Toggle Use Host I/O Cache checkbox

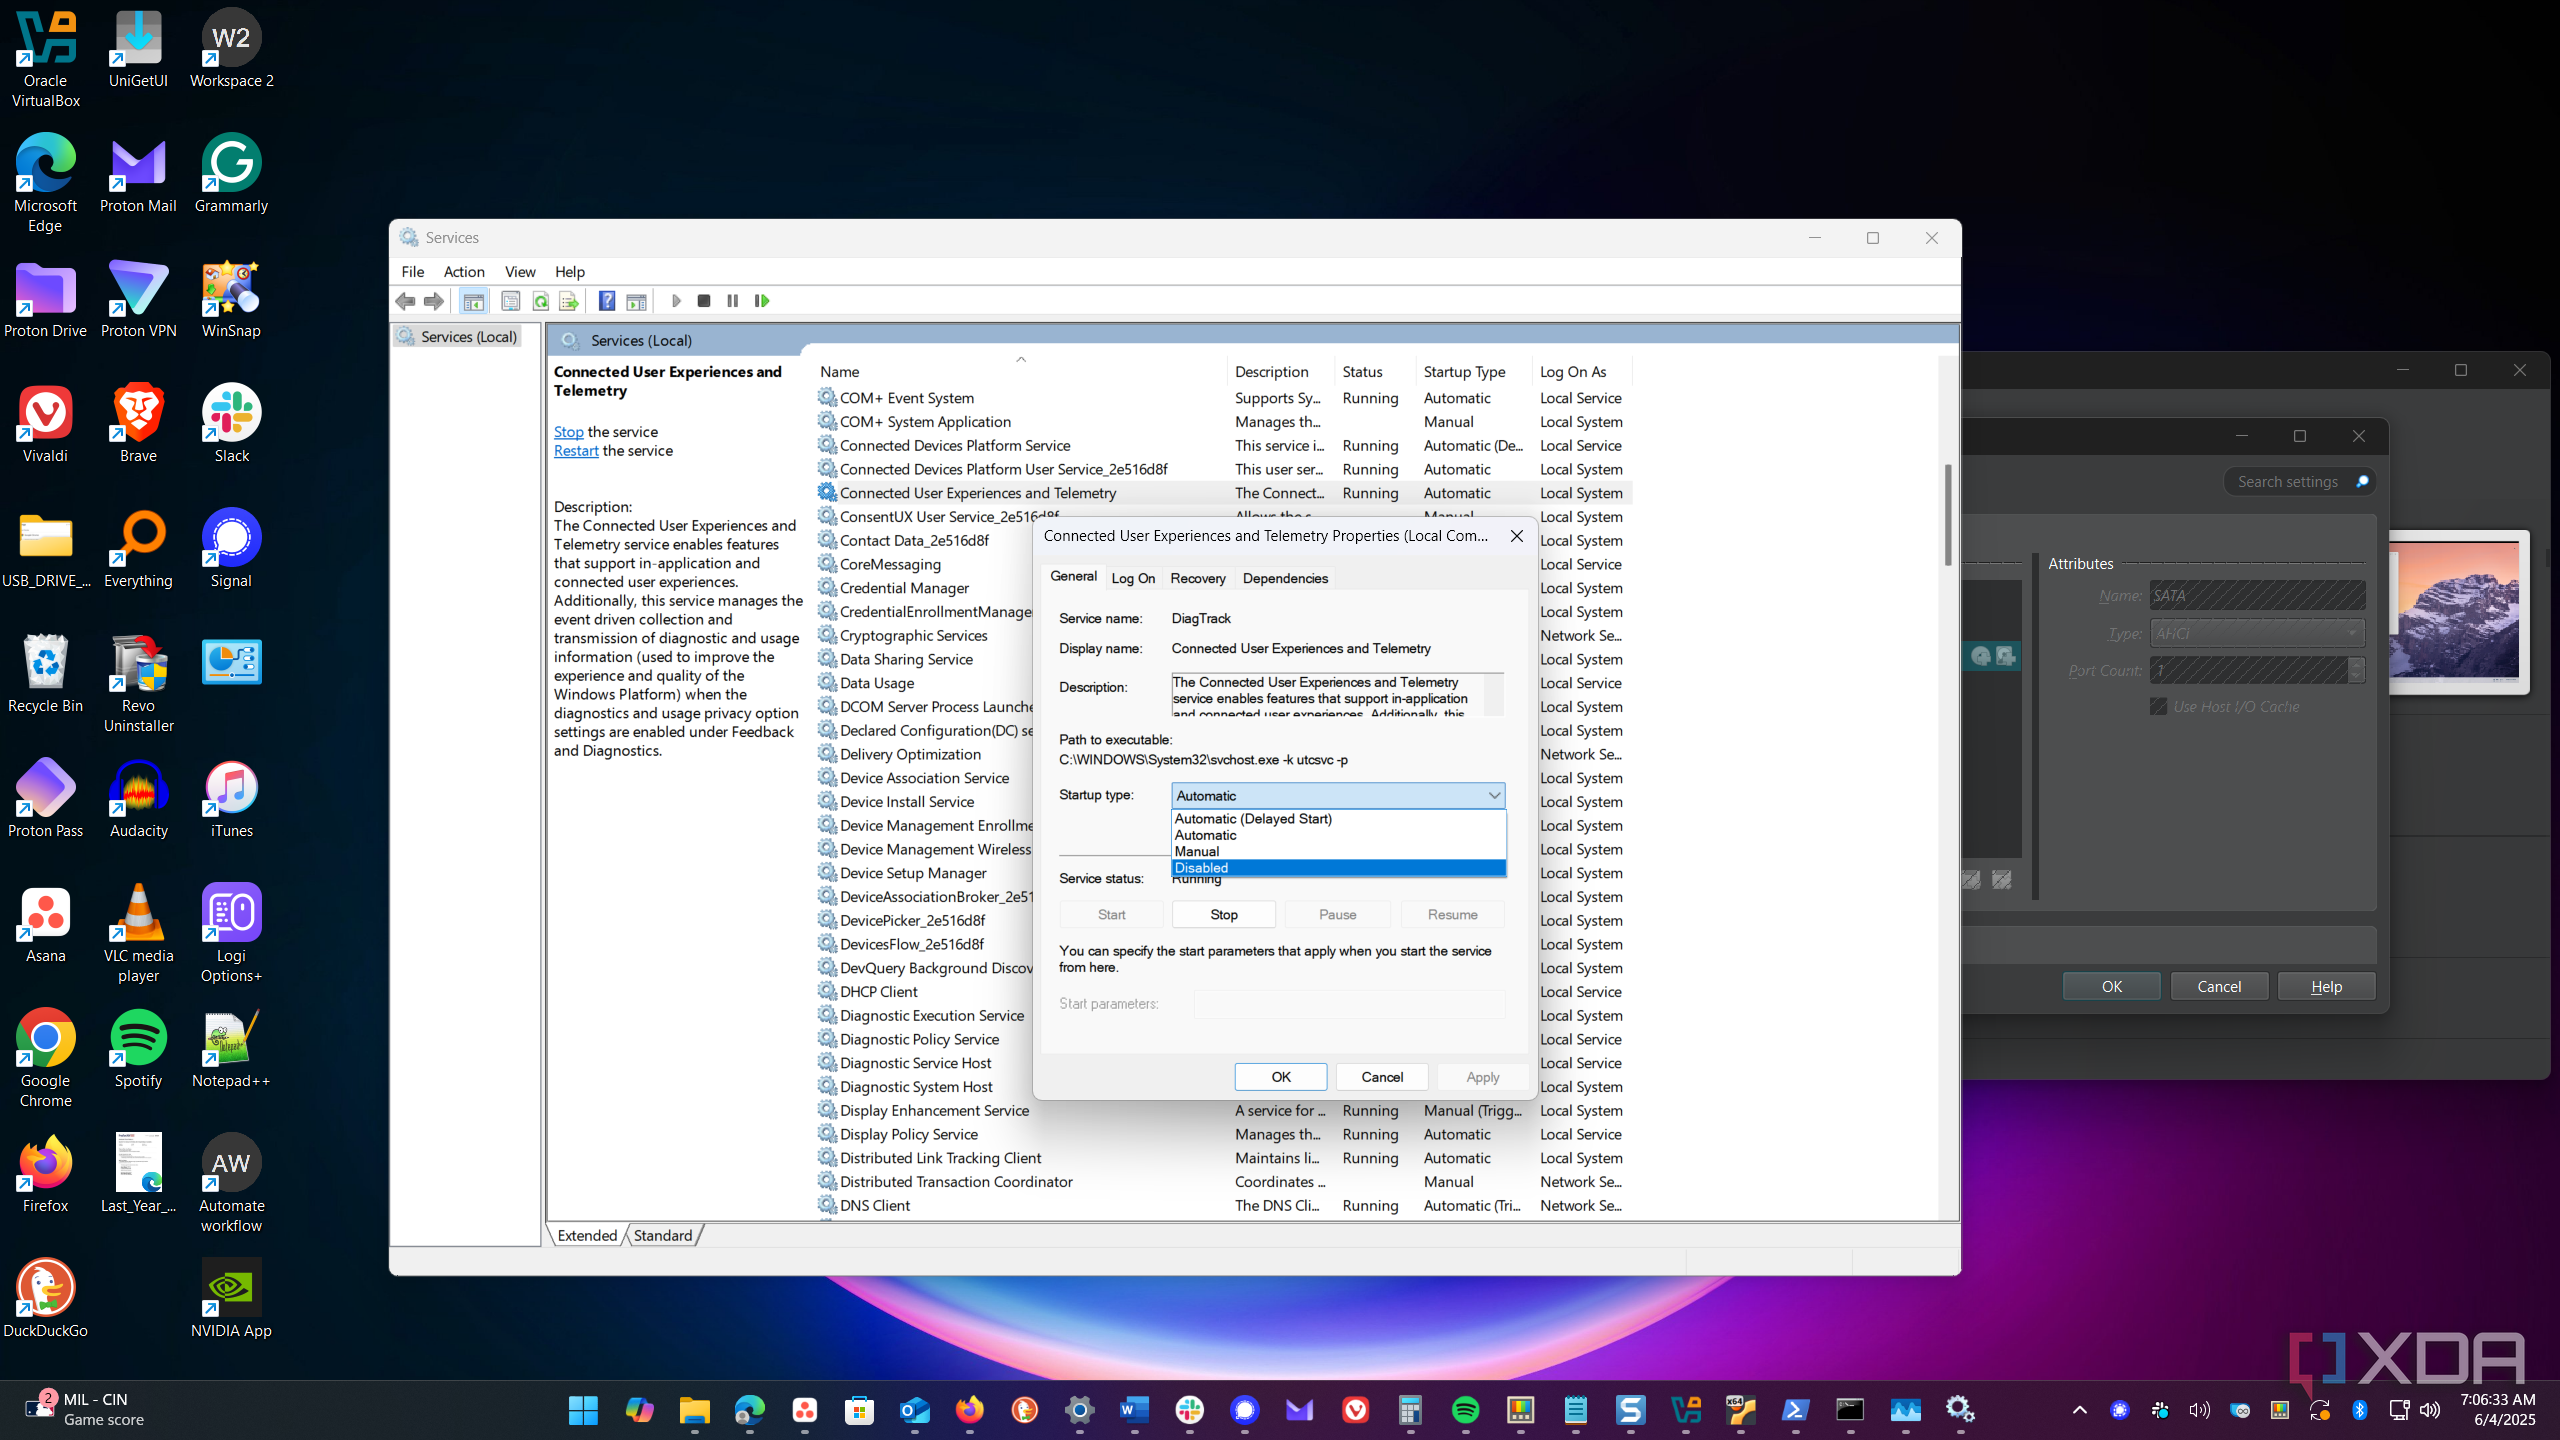2159,707
